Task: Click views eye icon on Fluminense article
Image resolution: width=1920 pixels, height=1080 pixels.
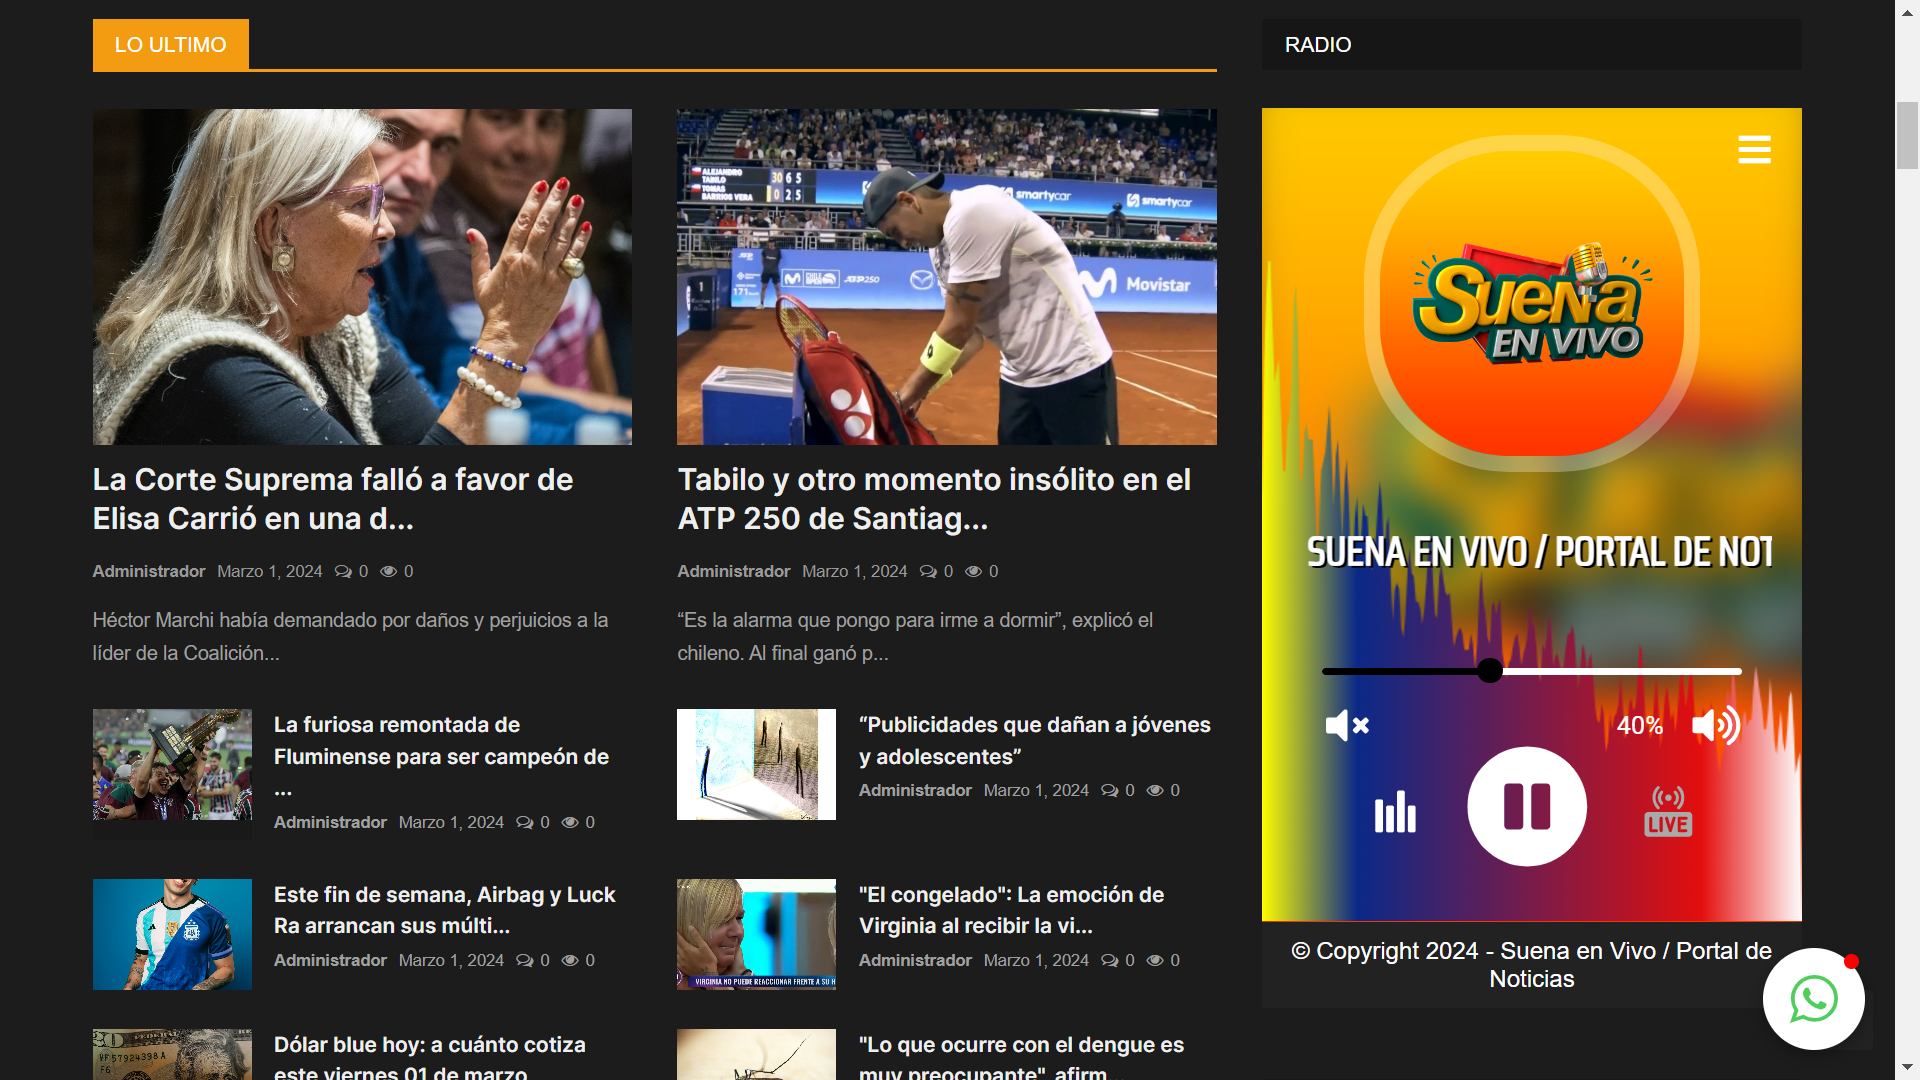Action: (x=570, y=823)
